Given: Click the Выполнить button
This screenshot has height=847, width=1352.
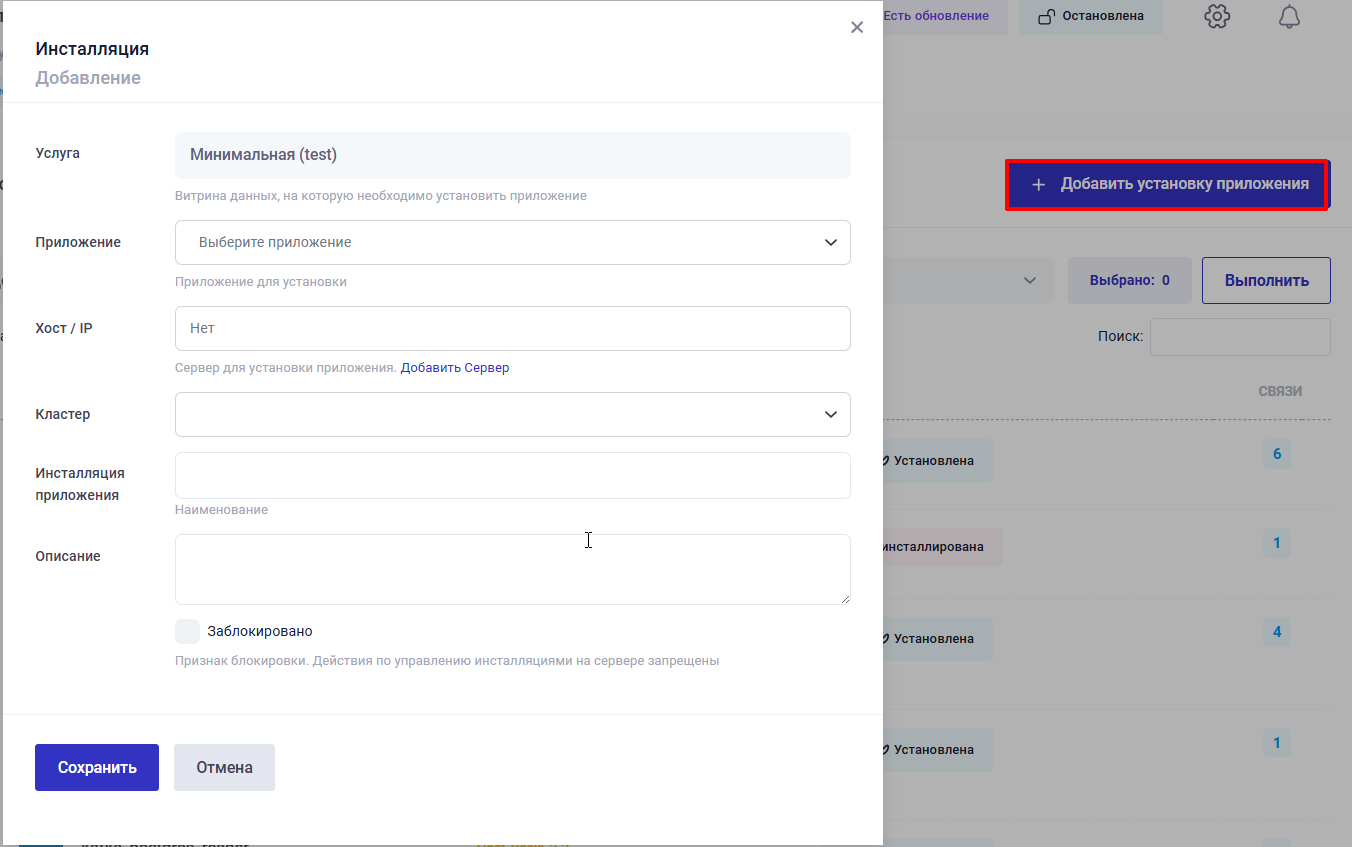Looking at the screenshot, I should [1266, 281].
